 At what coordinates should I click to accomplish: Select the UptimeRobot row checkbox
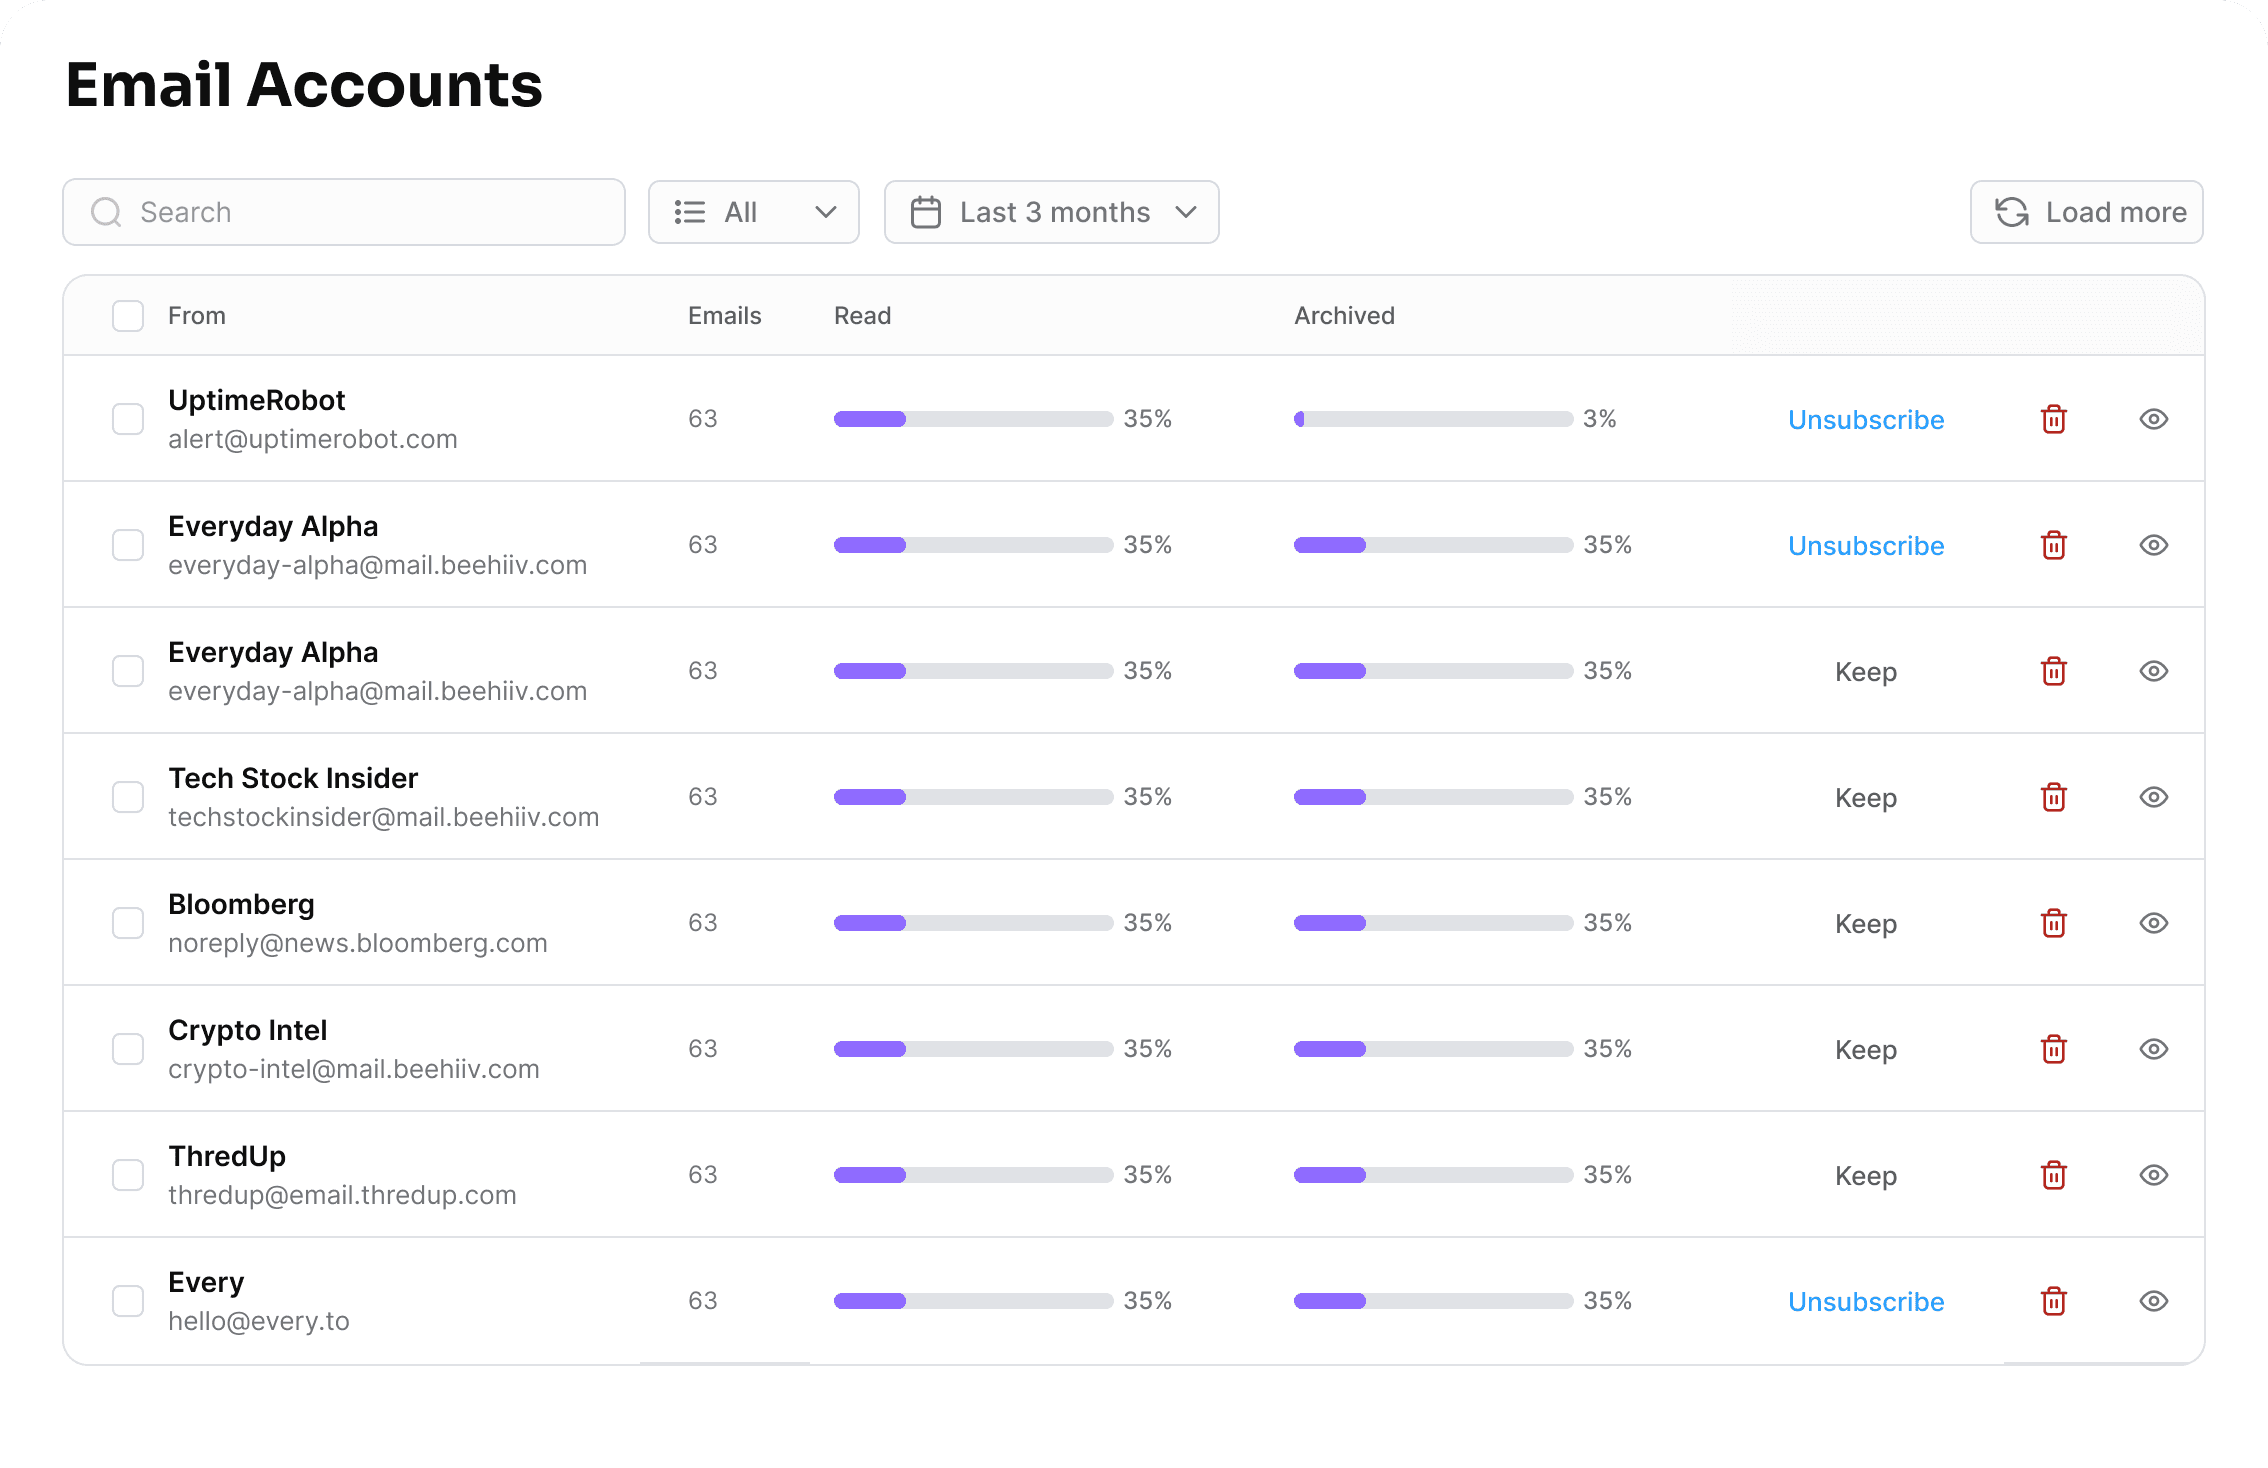point(128,419)
